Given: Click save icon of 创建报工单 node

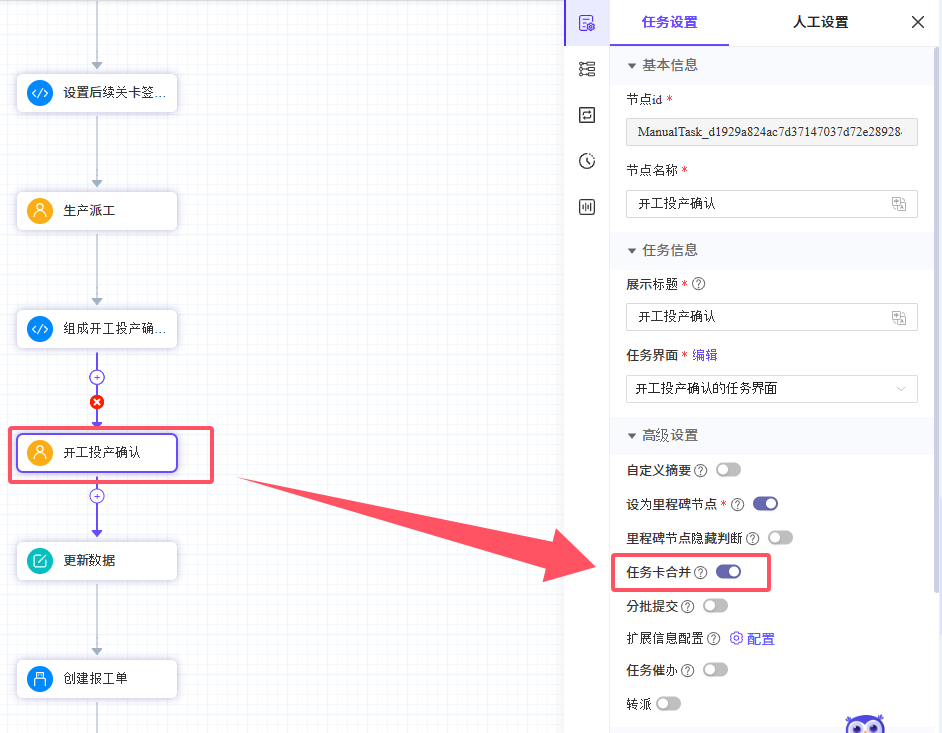Looking at the screenshot, I should [40, 679].
